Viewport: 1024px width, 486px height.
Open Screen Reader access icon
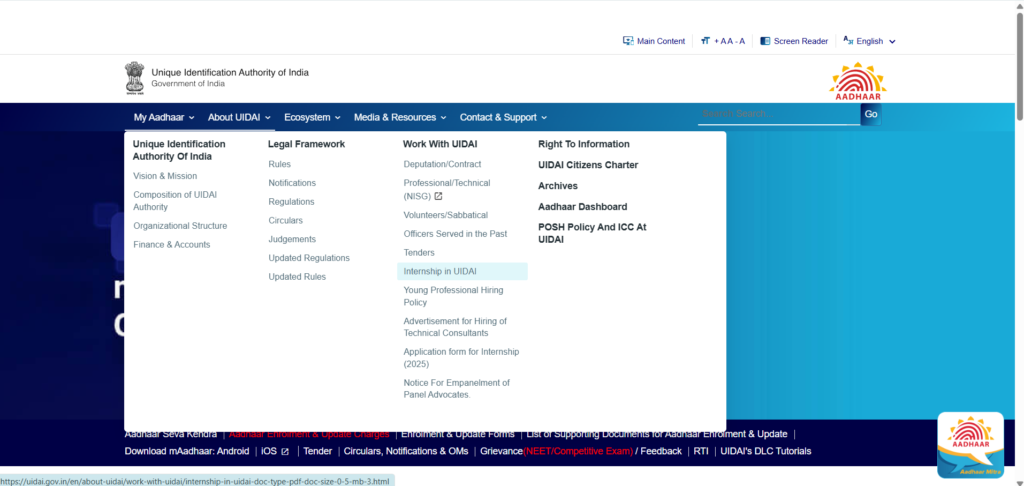765,40
